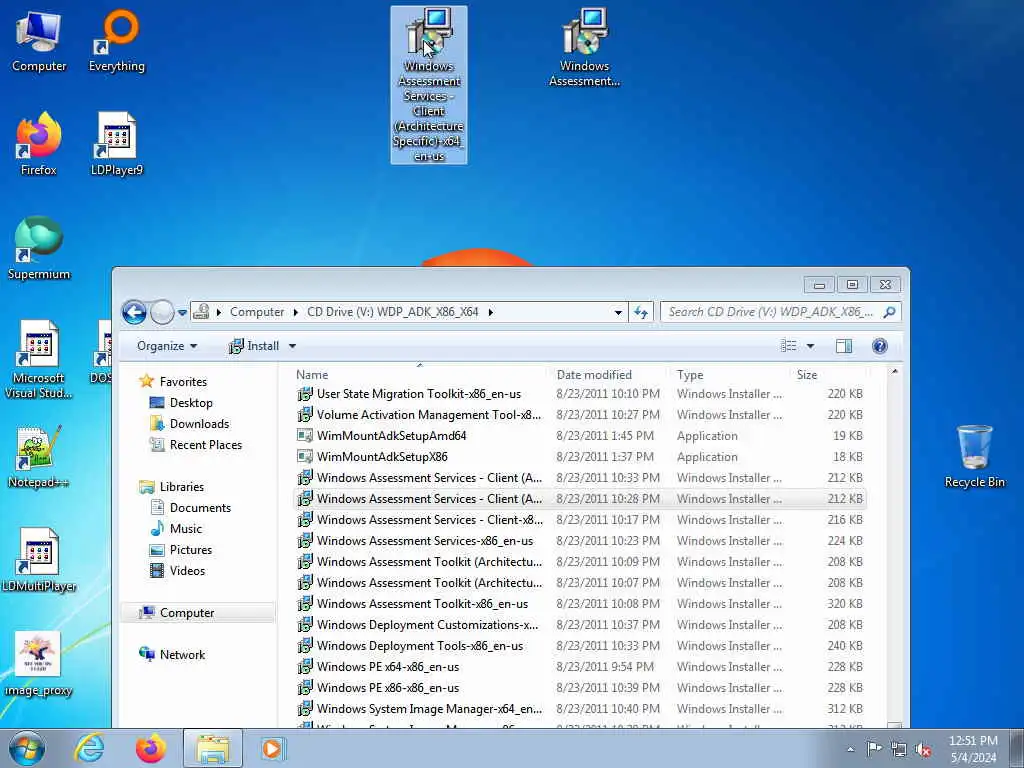
Task: Click the Start button on taskbar
Action: [x=27, y=748]
